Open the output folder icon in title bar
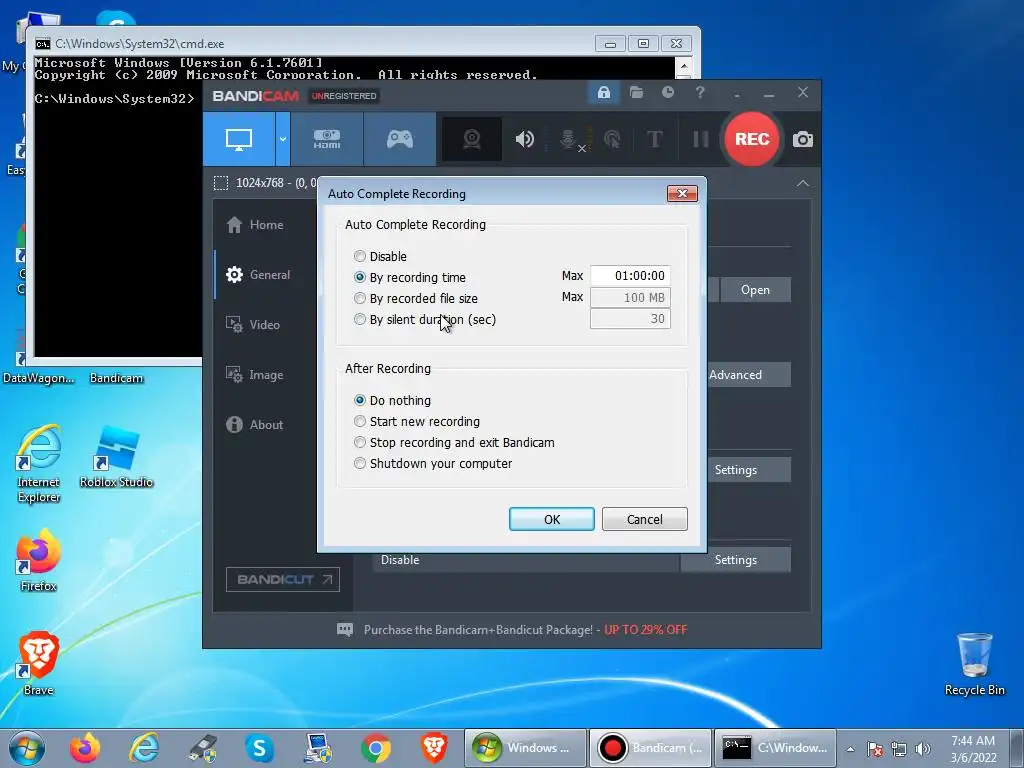1024x768 pixels. point(636,93)
